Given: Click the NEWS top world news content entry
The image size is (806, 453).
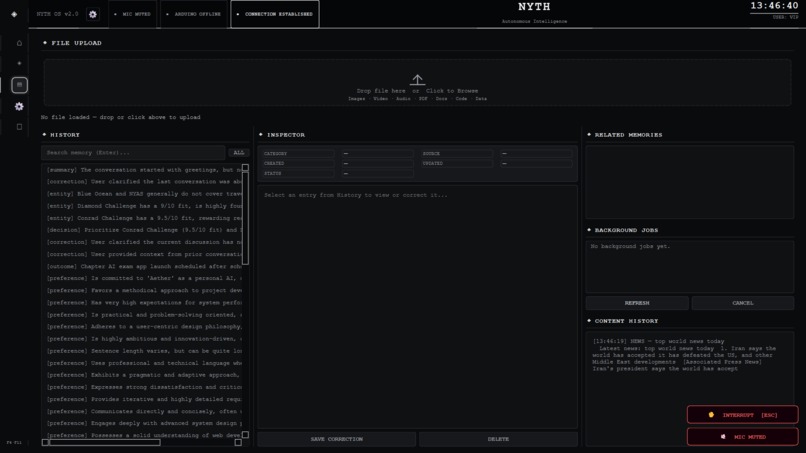Looking at the screenshot, I should pos(684,355).
